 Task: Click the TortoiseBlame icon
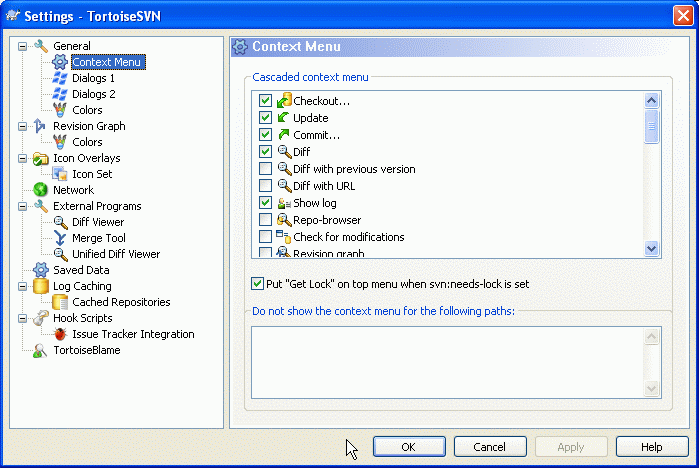[40, 350]
